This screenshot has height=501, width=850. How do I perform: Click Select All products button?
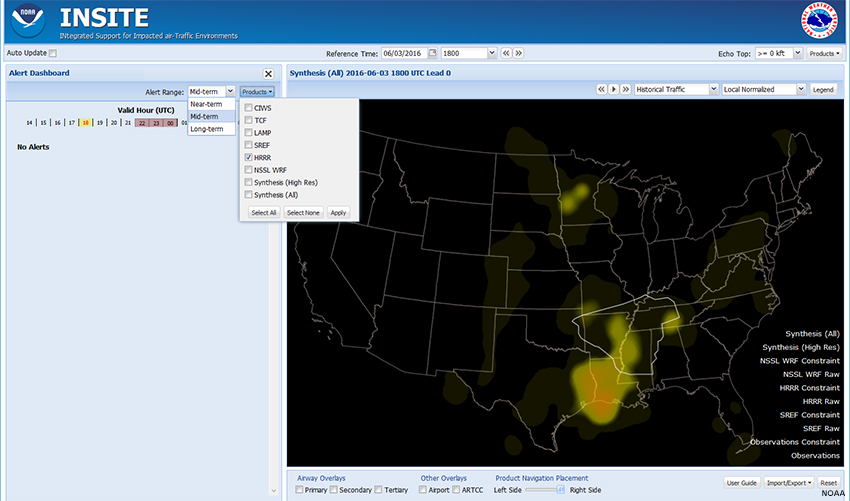click(264, 213)
